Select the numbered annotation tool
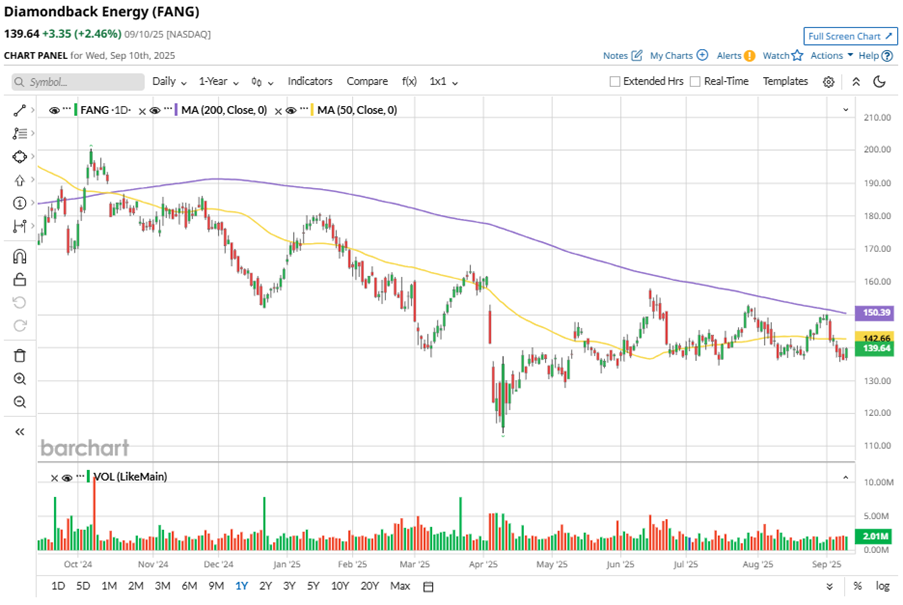The image size is (903, 605). pyautogui.click(x=20, y=203)
